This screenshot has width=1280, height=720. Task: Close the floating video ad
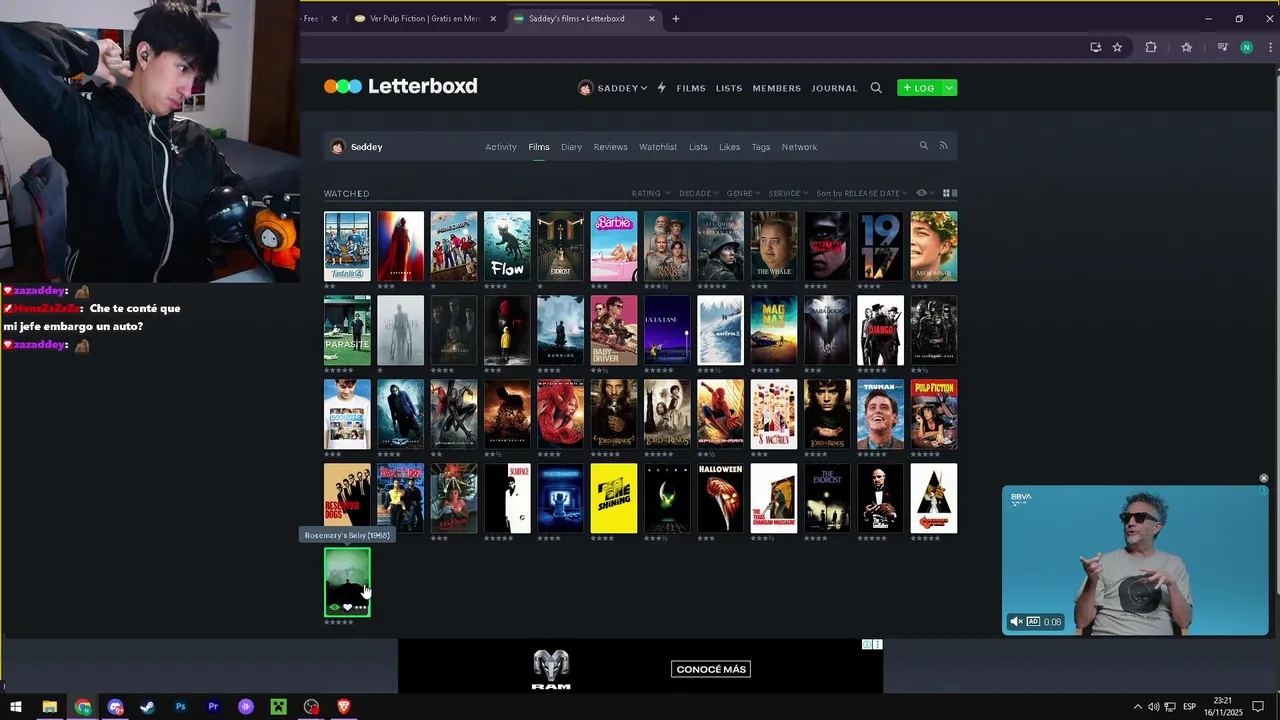1263,478
